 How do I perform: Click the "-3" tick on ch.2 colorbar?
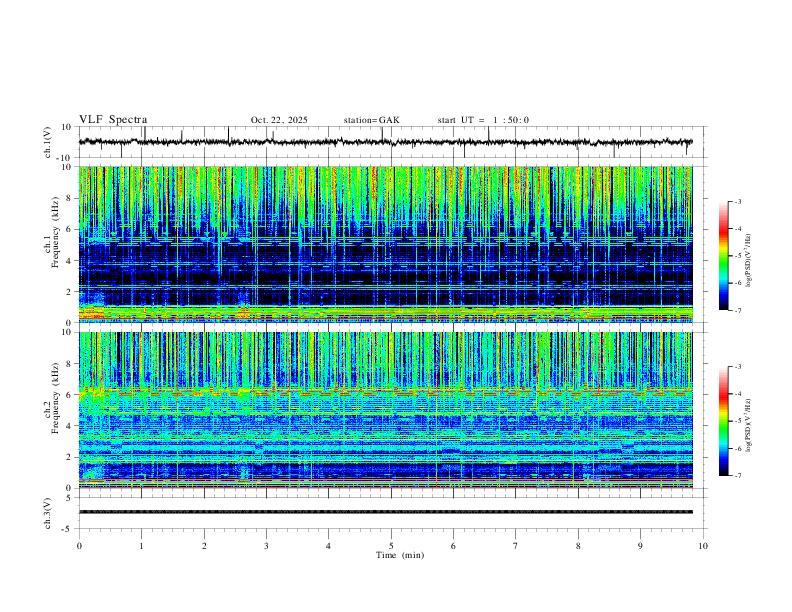(x=738, y=367)
